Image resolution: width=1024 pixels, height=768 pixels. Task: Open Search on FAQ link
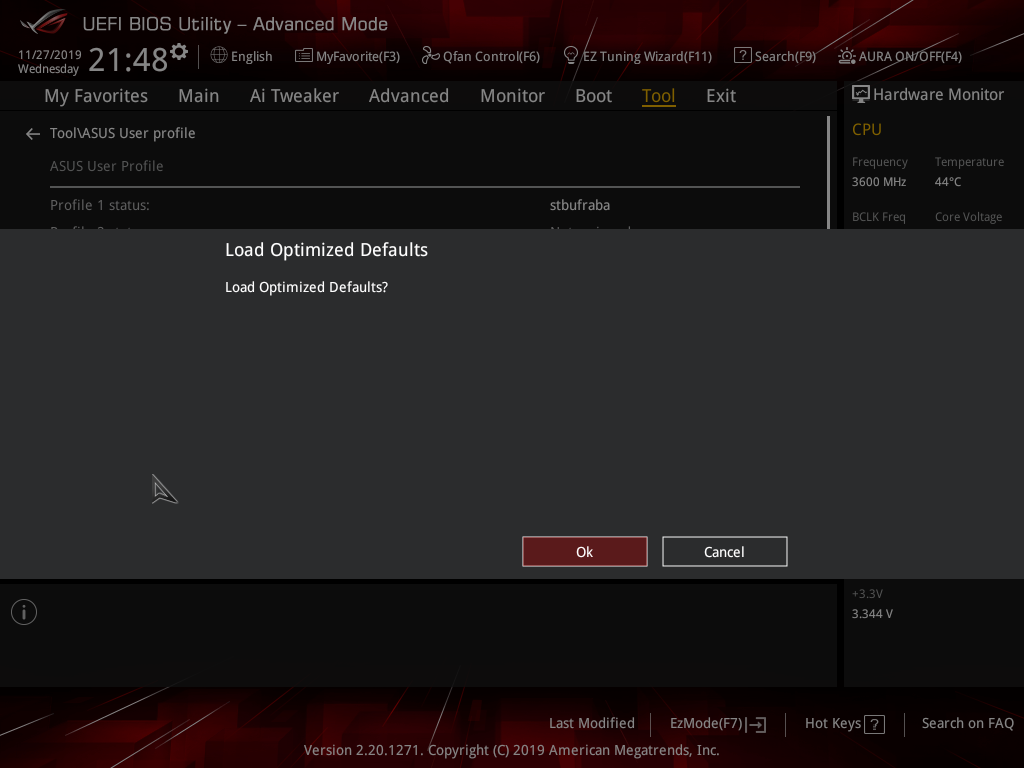tap(967, 723)
